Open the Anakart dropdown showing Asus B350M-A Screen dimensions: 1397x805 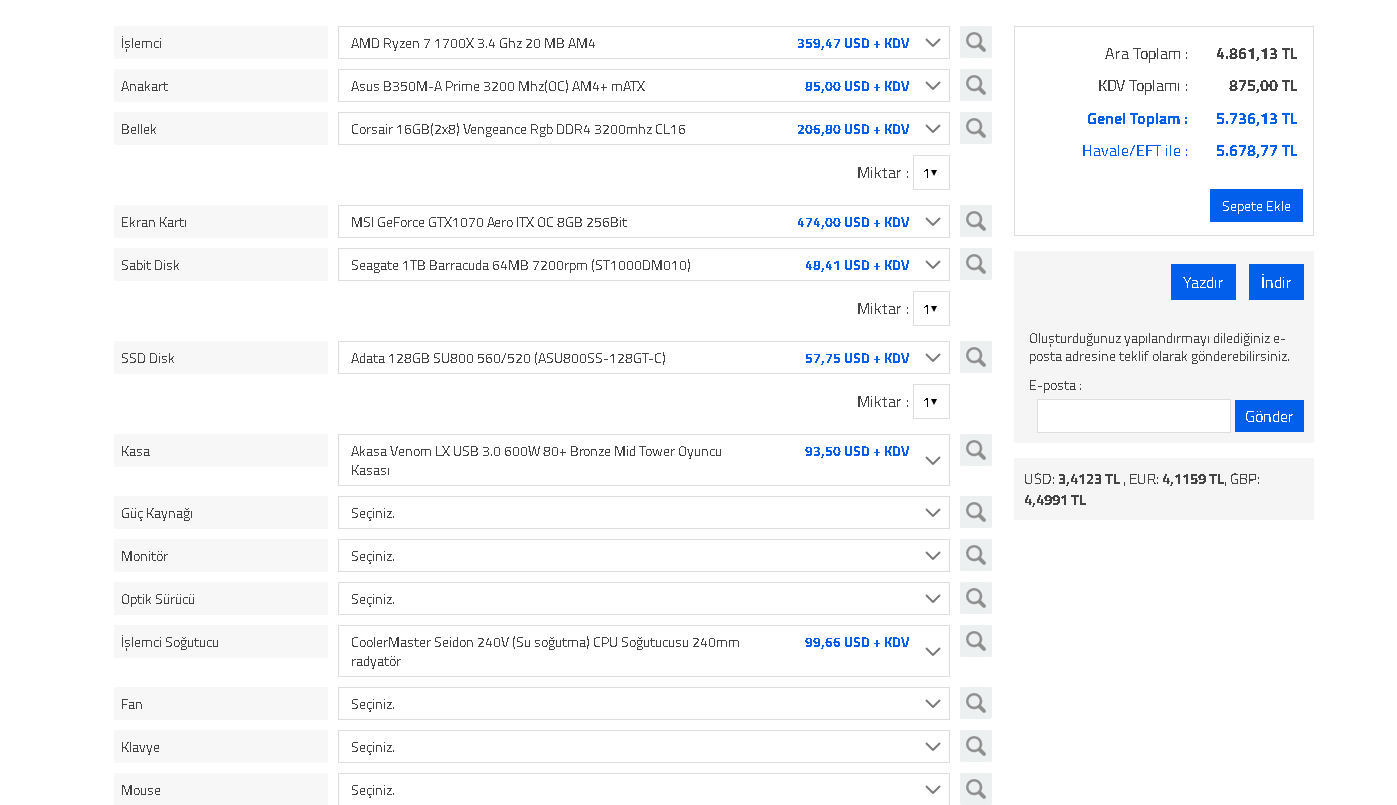tap(644, 86)
